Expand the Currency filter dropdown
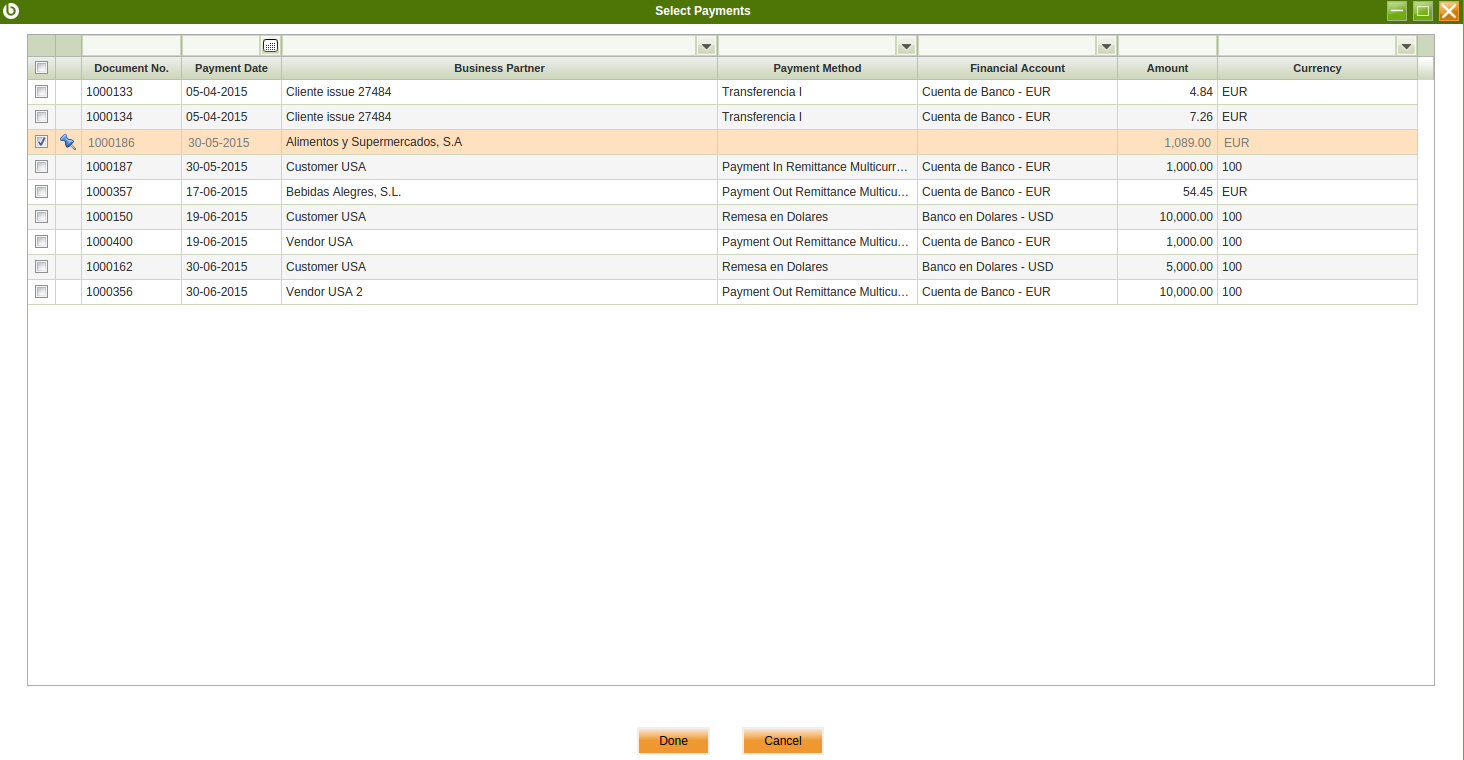Image resolution: width=1464 pixels, height=760 pixels. point(1406,46)
